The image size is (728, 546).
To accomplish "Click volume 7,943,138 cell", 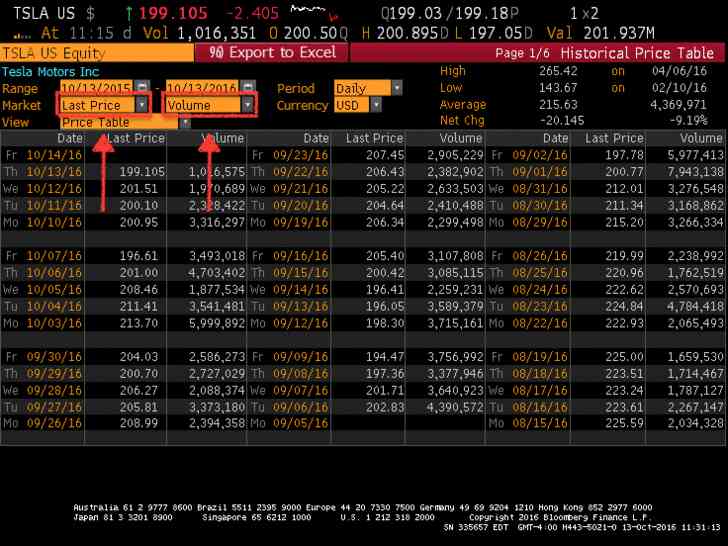I will pos(695,172).
